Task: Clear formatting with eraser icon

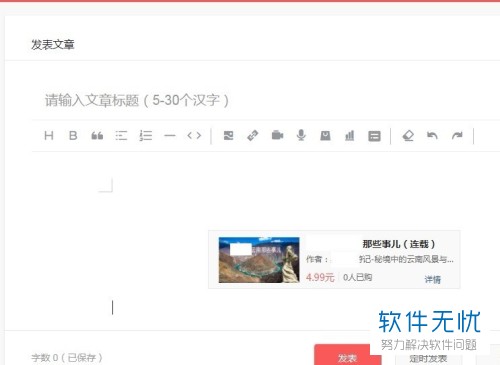Action: 408,136
